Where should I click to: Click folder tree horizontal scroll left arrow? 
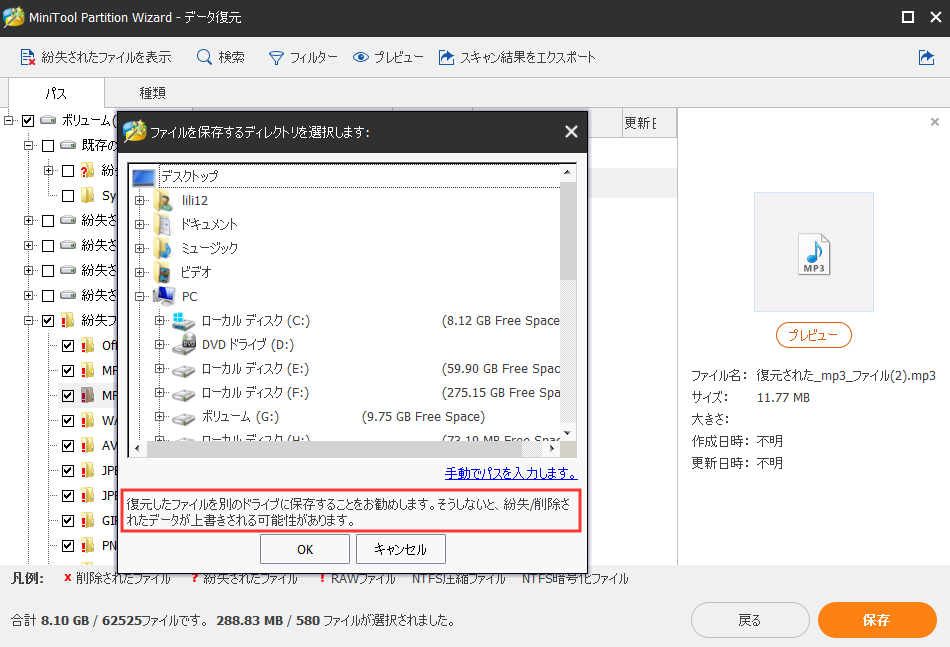(137, 448)
